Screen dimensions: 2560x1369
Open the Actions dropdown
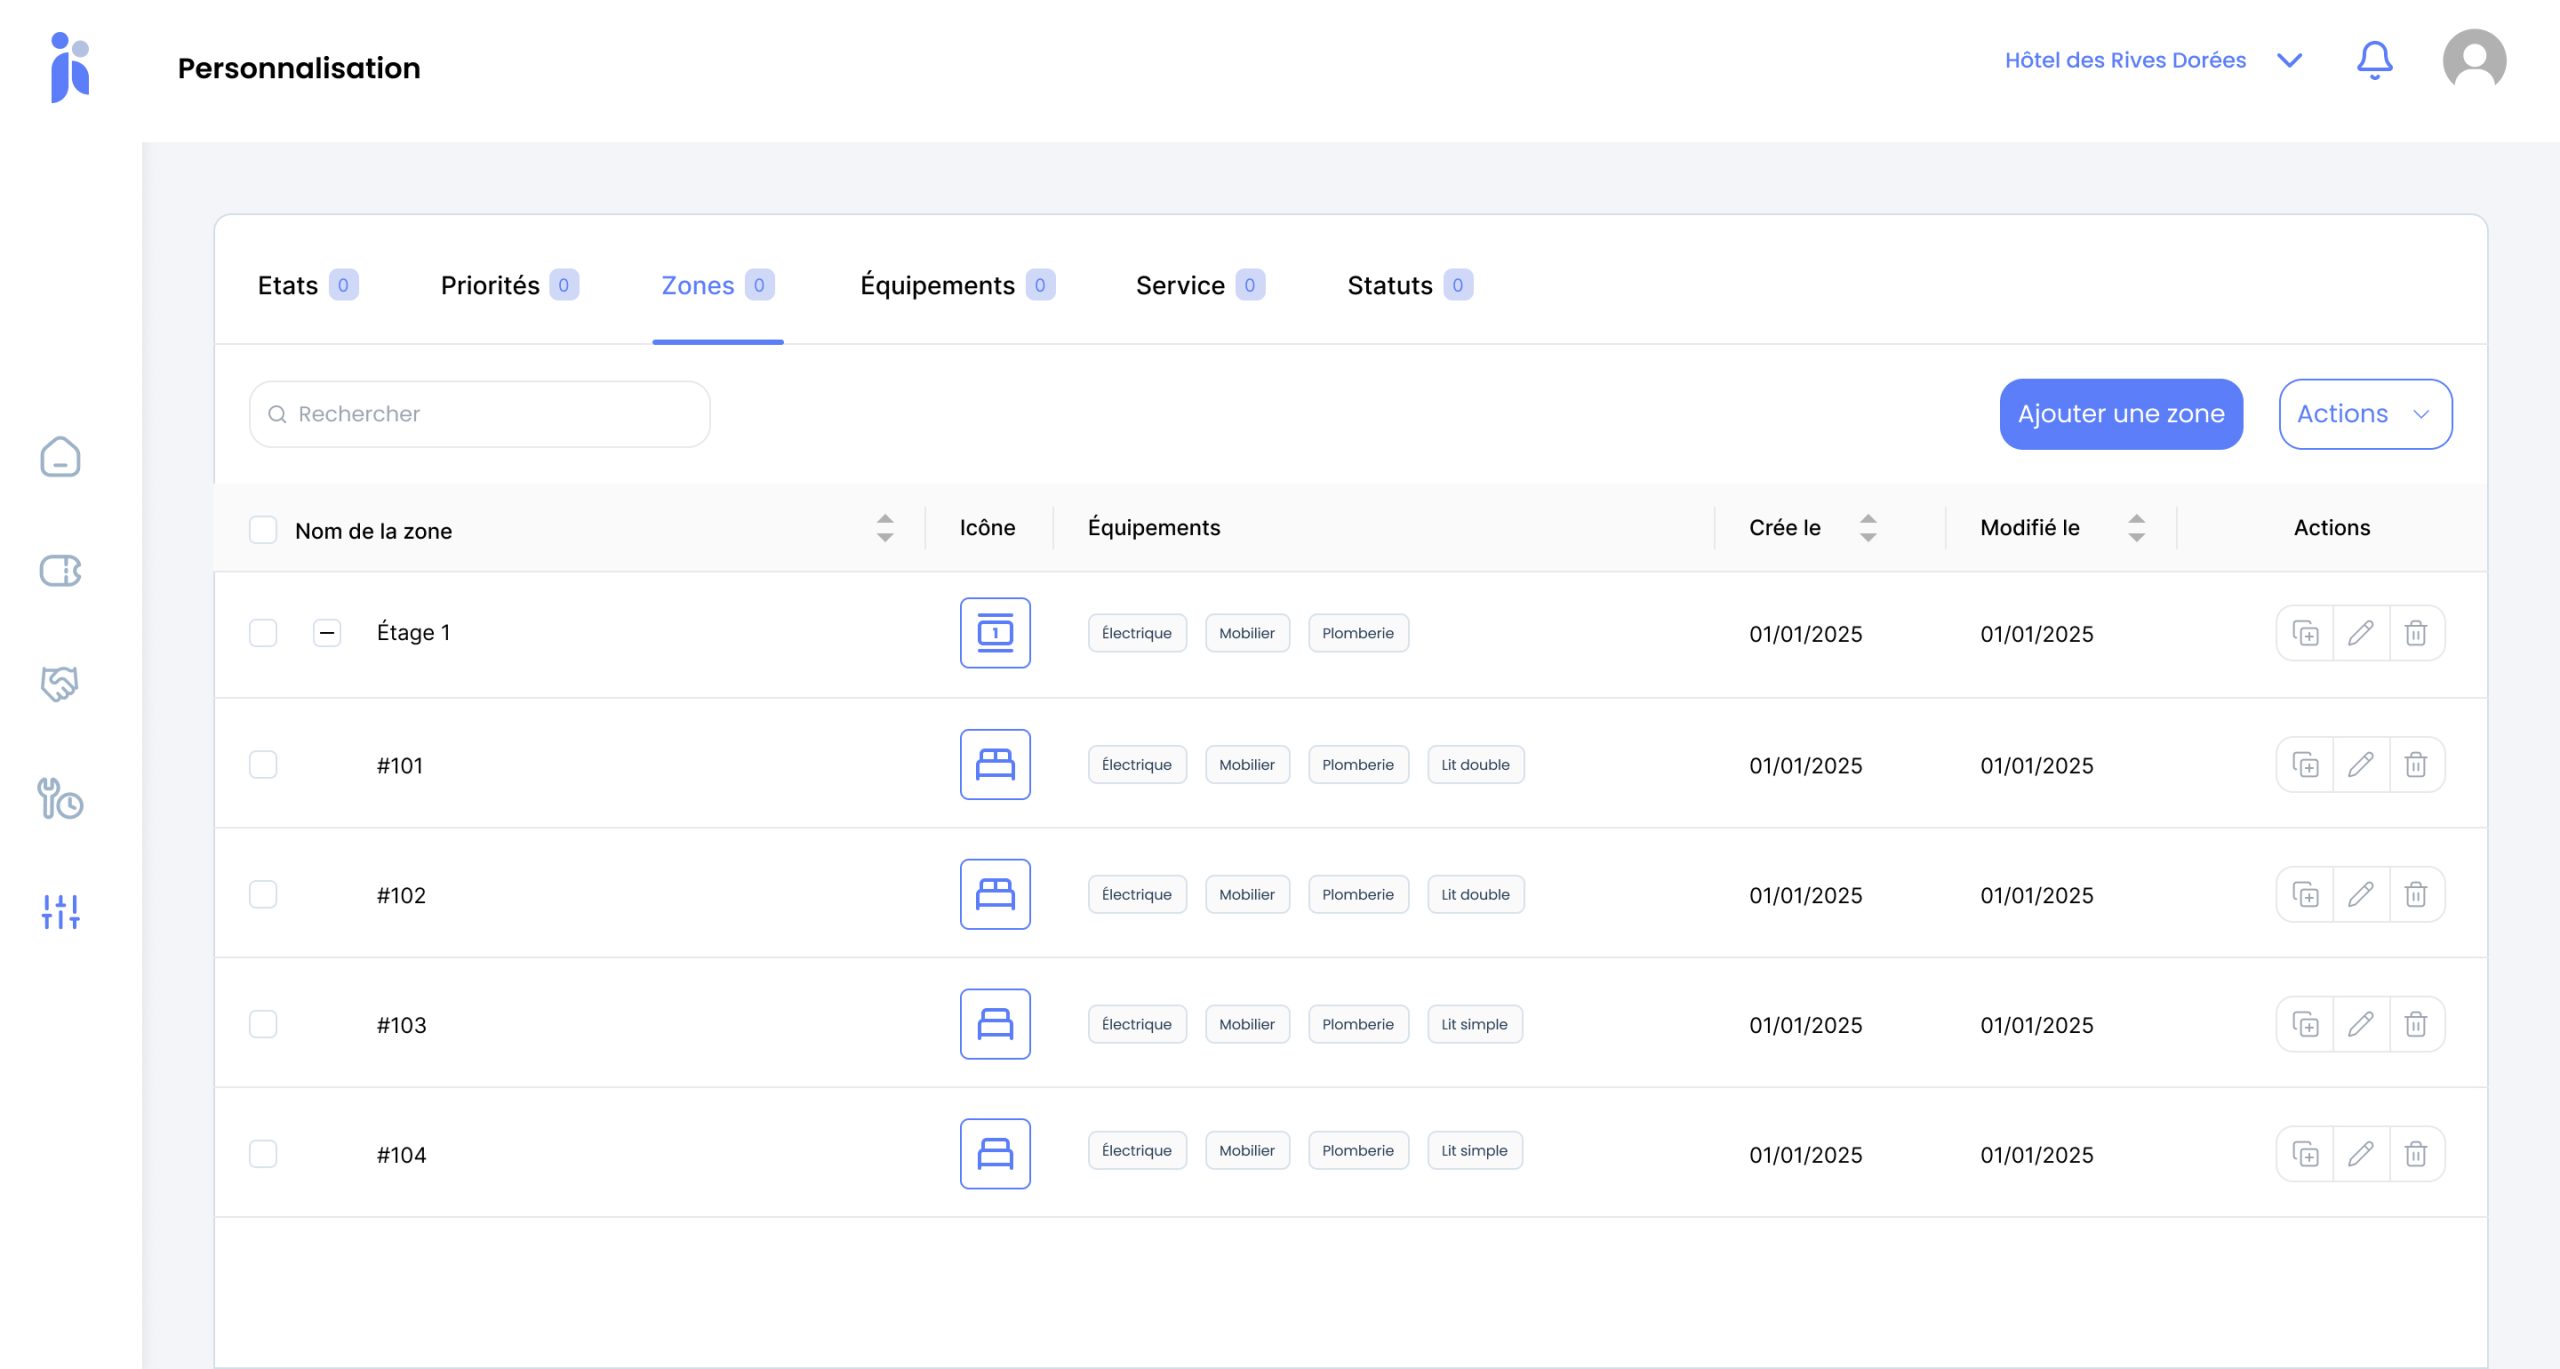2365,414
